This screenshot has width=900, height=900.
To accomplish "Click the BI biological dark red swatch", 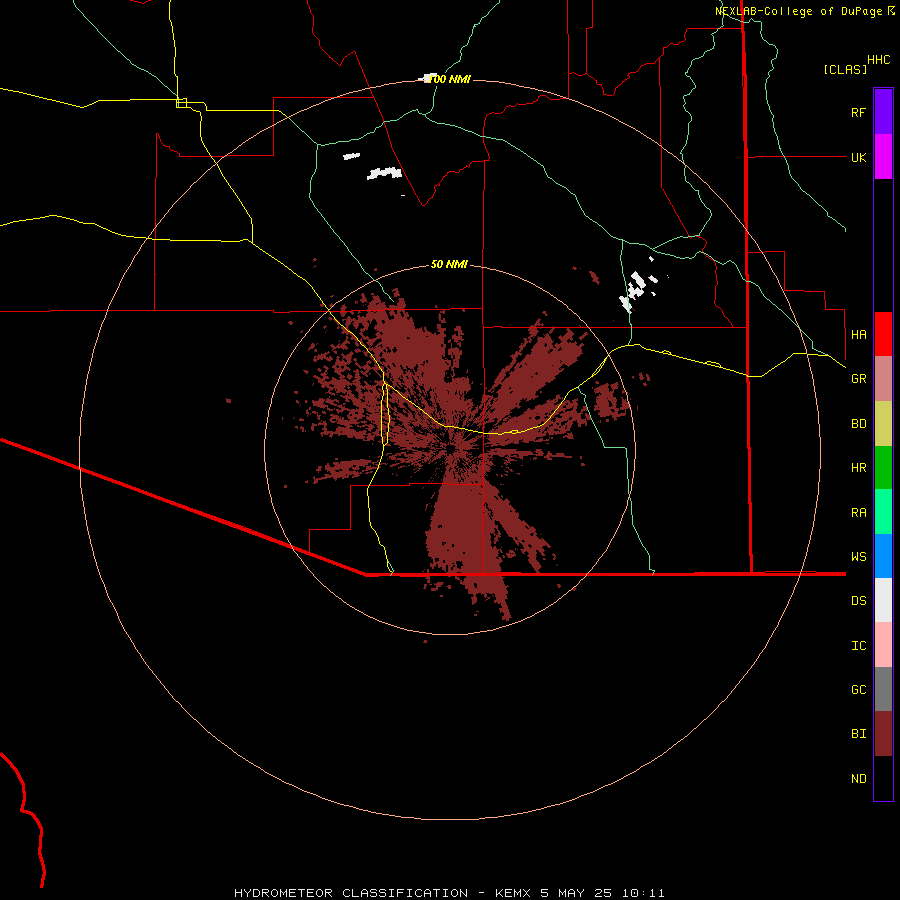I will [x=883, y=734].
